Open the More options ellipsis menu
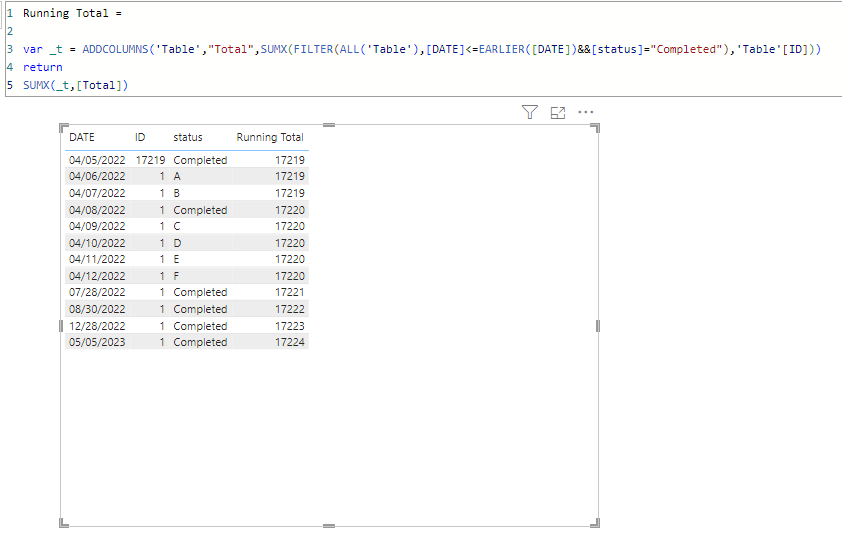 [x=585, y=112]
